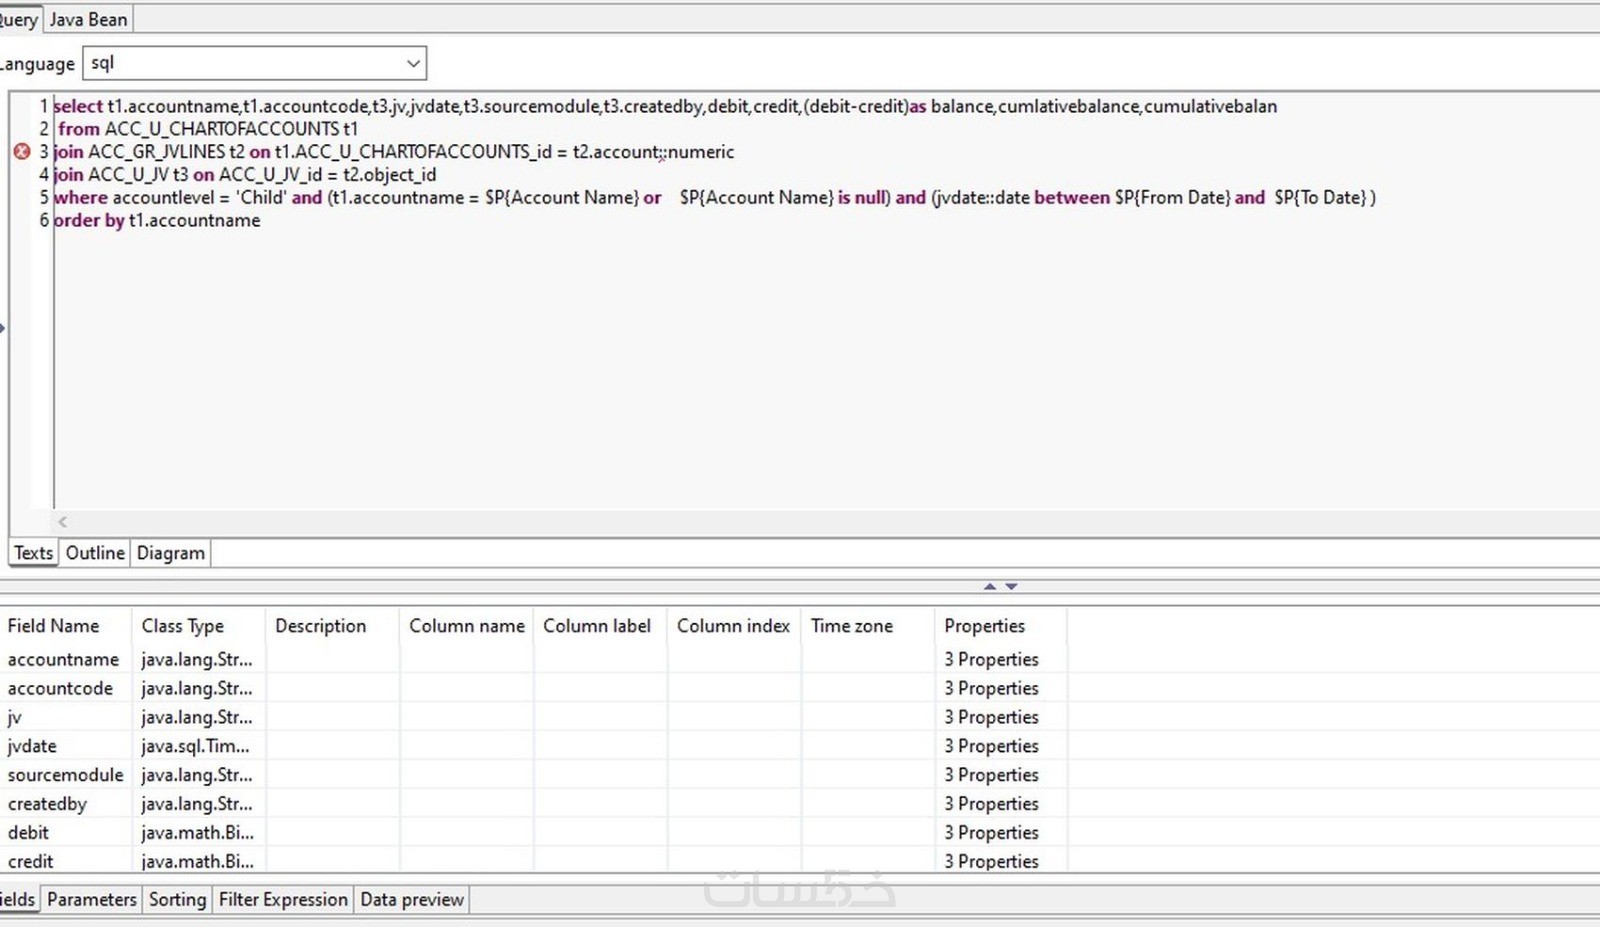Screen dimensions: 1600x927
Task: Select the jvdate field name
Action: [32, 747]
